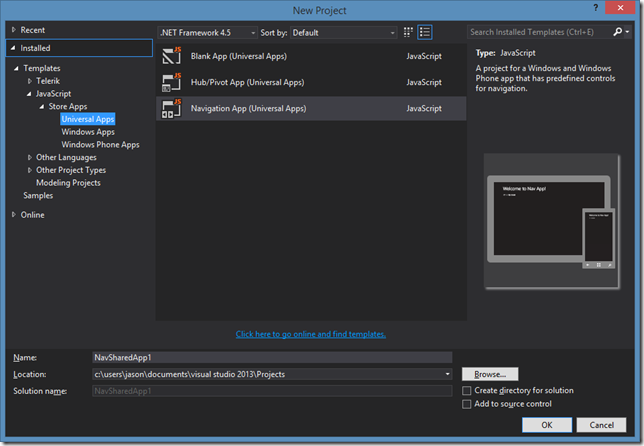
Task: Click the Navigation App template icon
Action: (171, 108)
